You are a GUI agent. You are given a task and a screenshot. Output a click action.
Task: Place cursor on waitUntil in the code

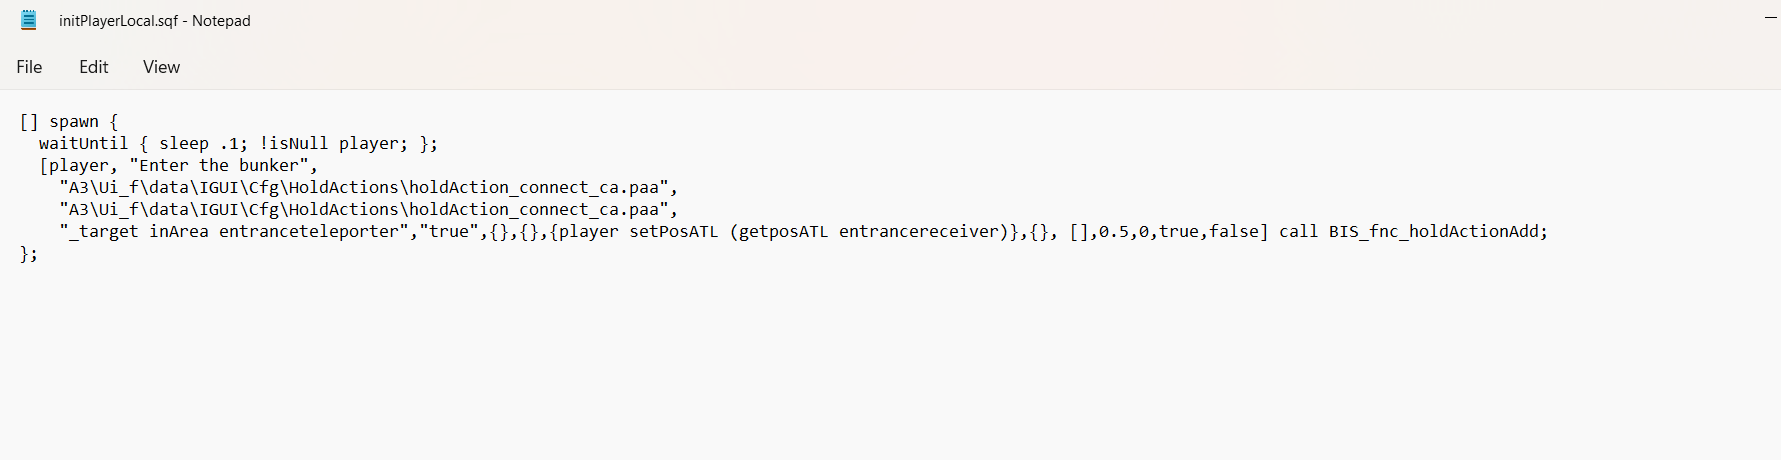coord(84,144)
